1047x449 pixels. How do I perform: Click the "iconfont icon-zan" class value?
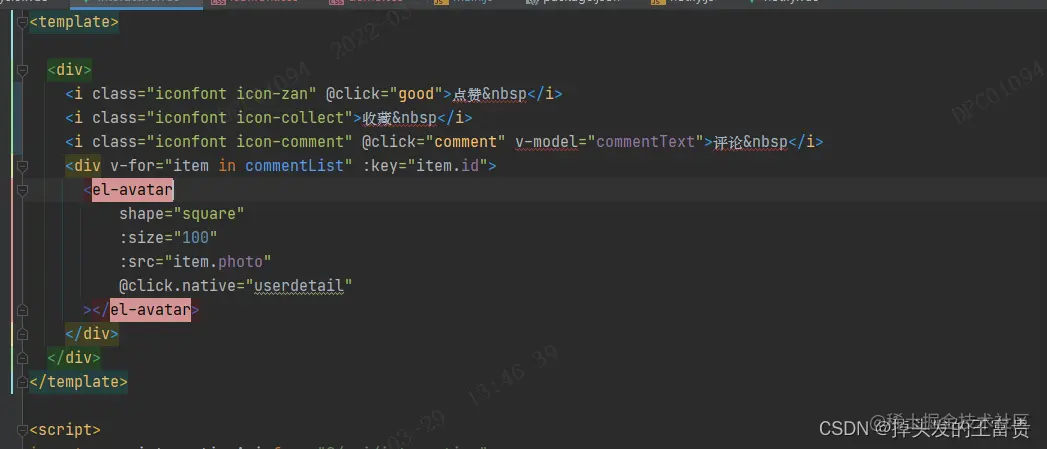coord(231,94)
